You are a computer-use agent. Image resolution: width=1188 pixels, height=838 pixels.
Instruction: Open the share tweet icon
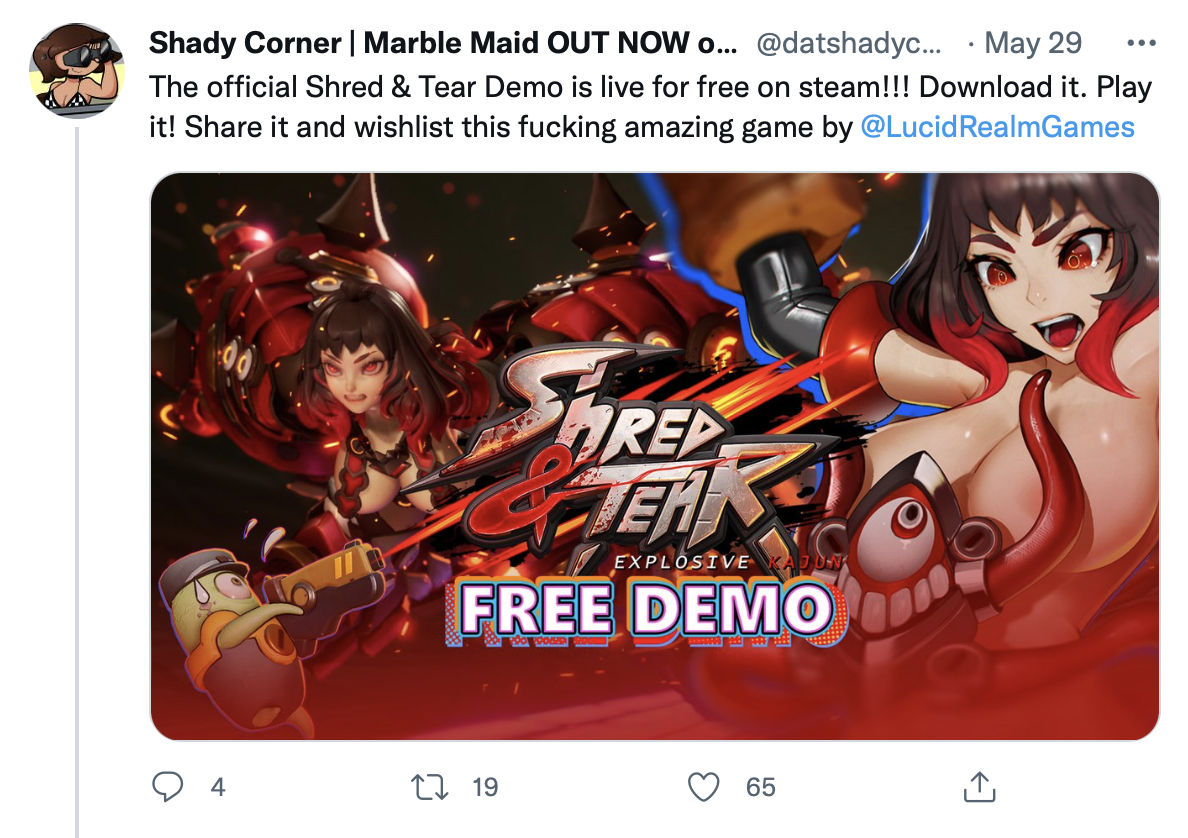[979, 786]
